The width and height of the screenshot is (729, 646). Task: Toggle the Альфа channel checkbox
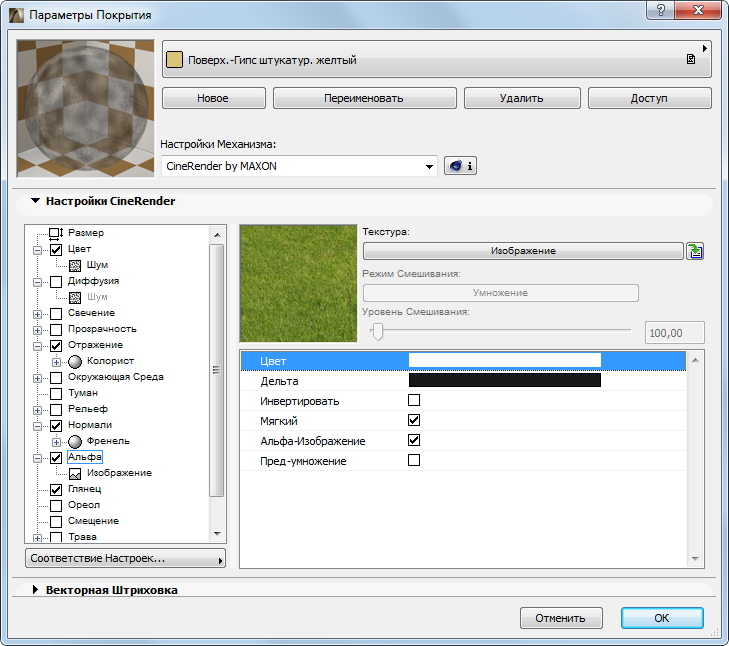[56, 458]
